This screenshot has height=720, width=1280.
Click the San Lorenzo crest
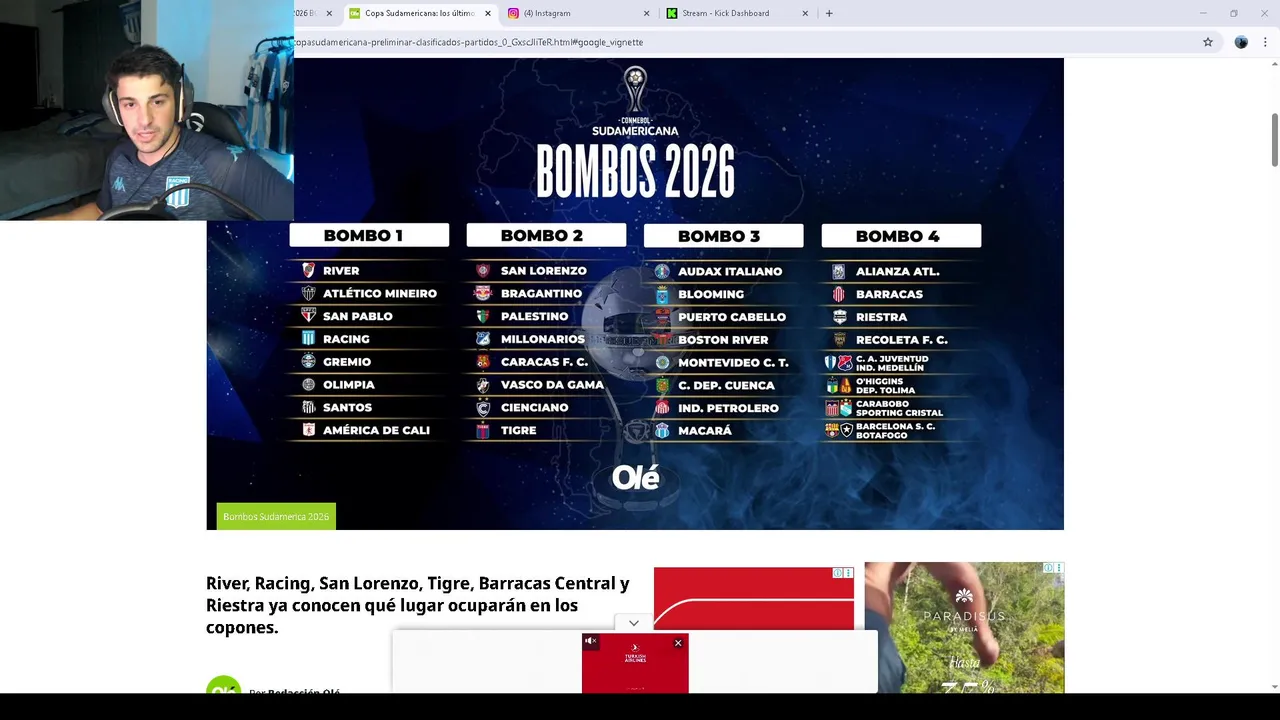[483, 270]
